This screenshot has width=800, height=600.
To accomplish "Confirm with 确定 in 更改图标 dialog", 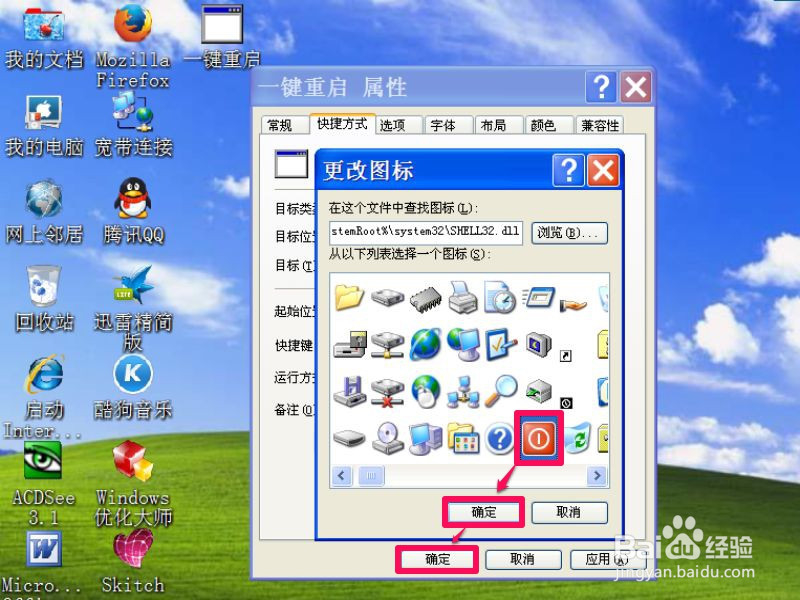I will 483,512.
